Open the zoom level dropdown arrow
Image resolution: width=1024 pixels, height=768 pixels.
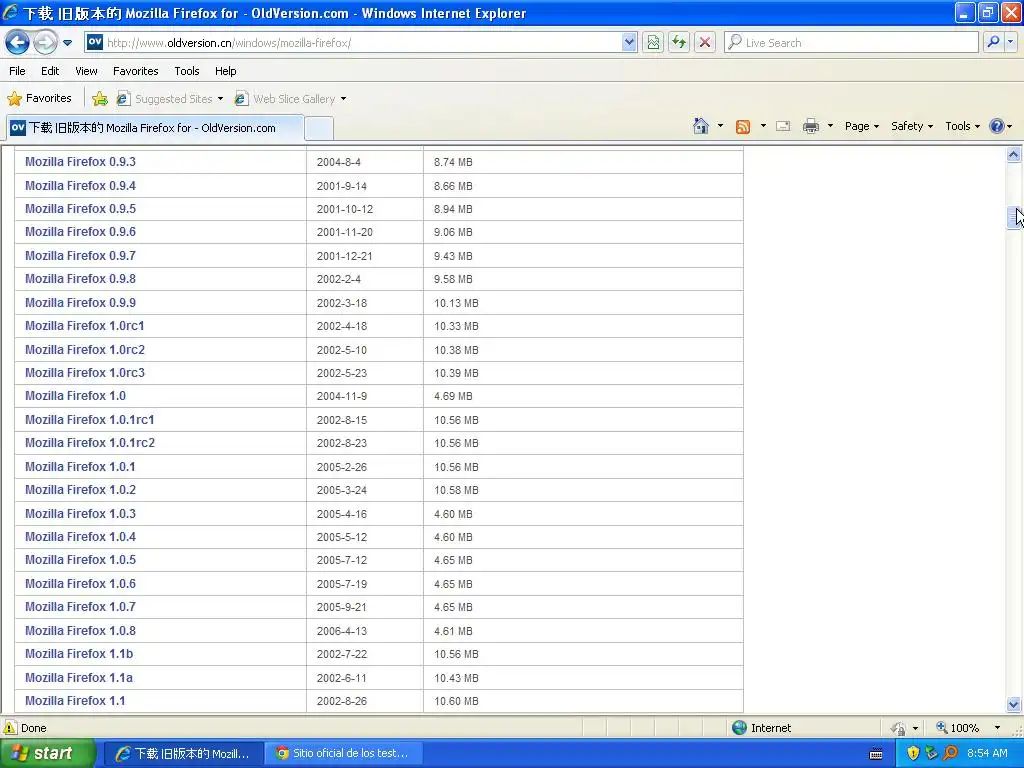pos(997,728)
